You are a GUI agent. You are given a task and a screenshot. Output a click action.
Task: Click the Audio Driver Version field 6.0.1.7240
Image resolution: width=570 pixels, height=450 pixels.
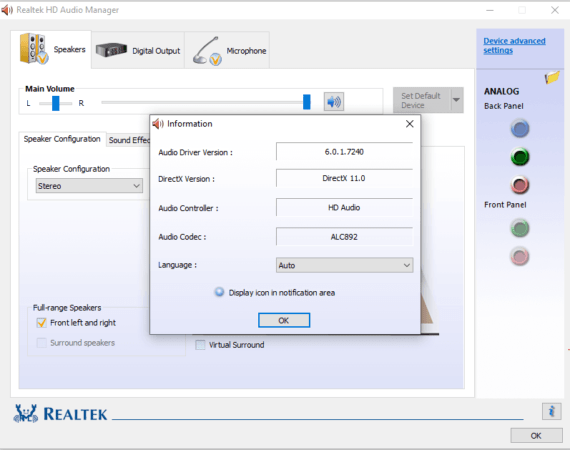344,152
